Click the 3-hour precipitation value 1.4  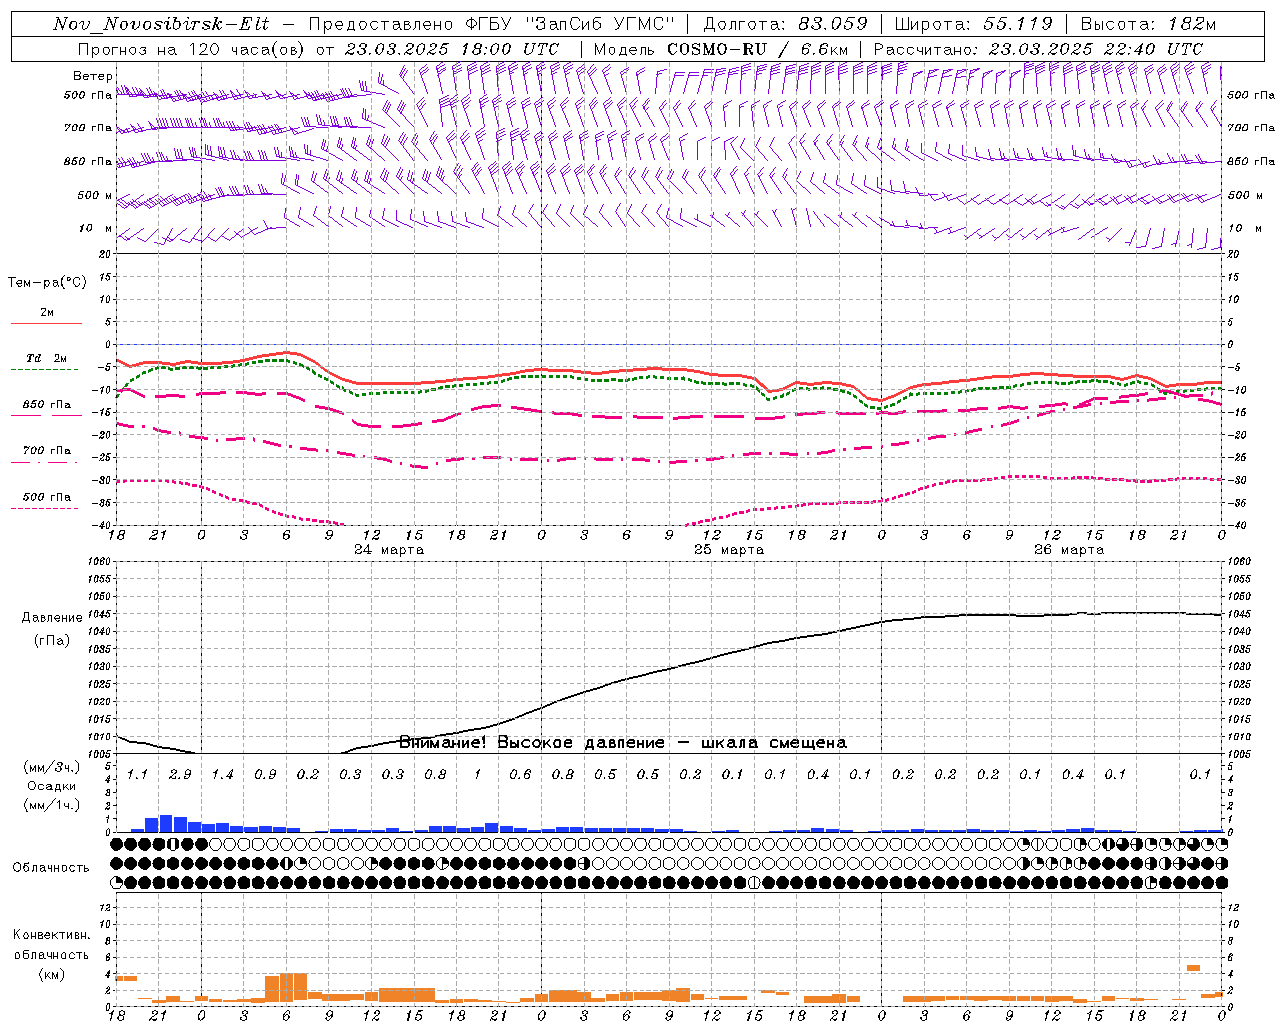[222, 775]
